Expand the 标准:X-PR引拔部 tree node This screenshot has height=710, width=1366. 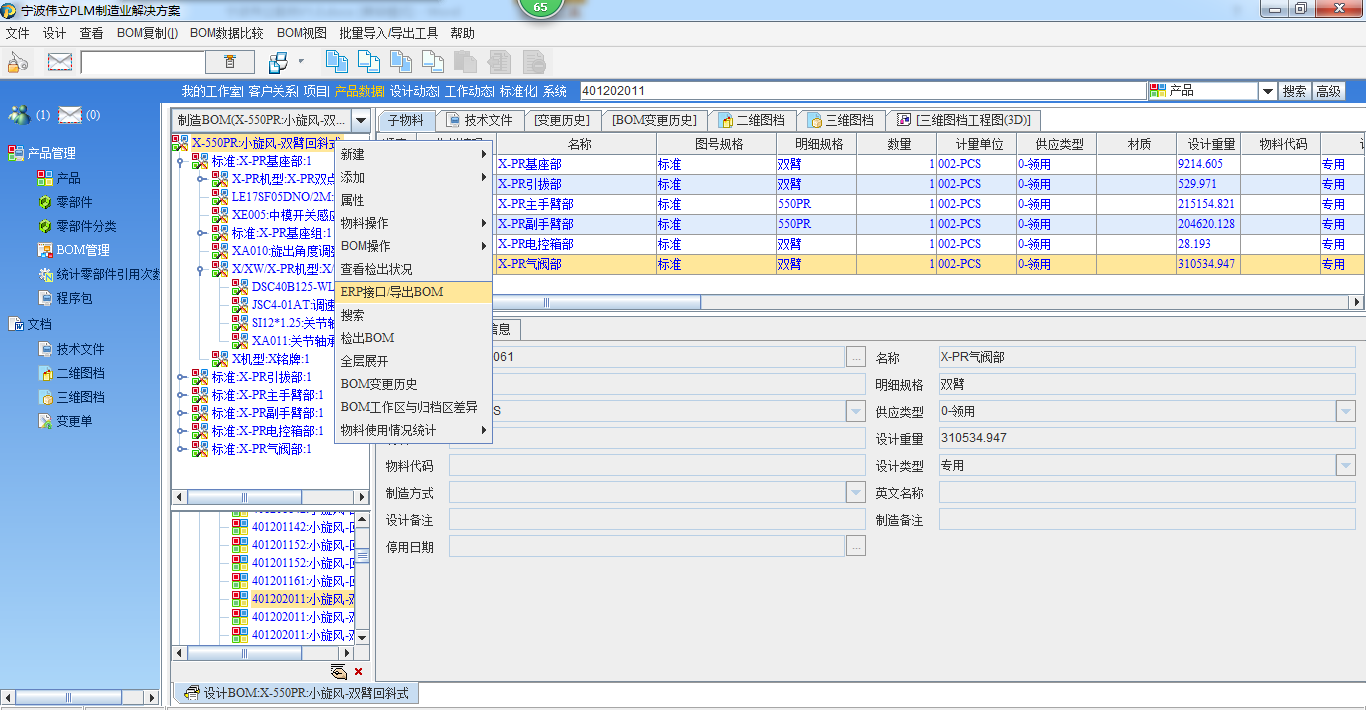[180, 378]
